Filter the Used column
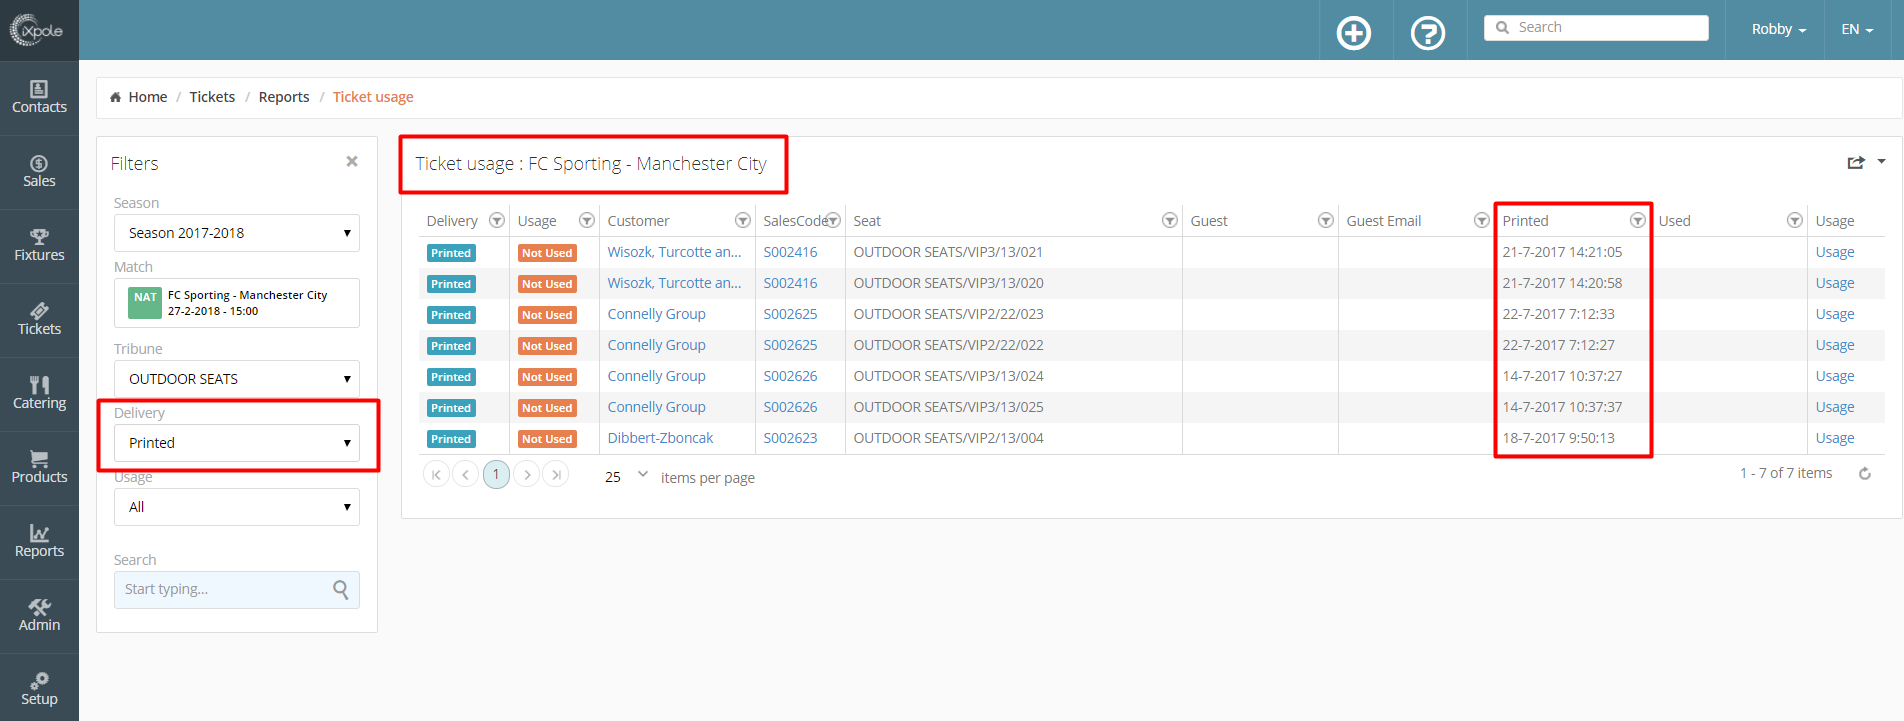This screenshot has width=1904, height=721. [1795, 220]
